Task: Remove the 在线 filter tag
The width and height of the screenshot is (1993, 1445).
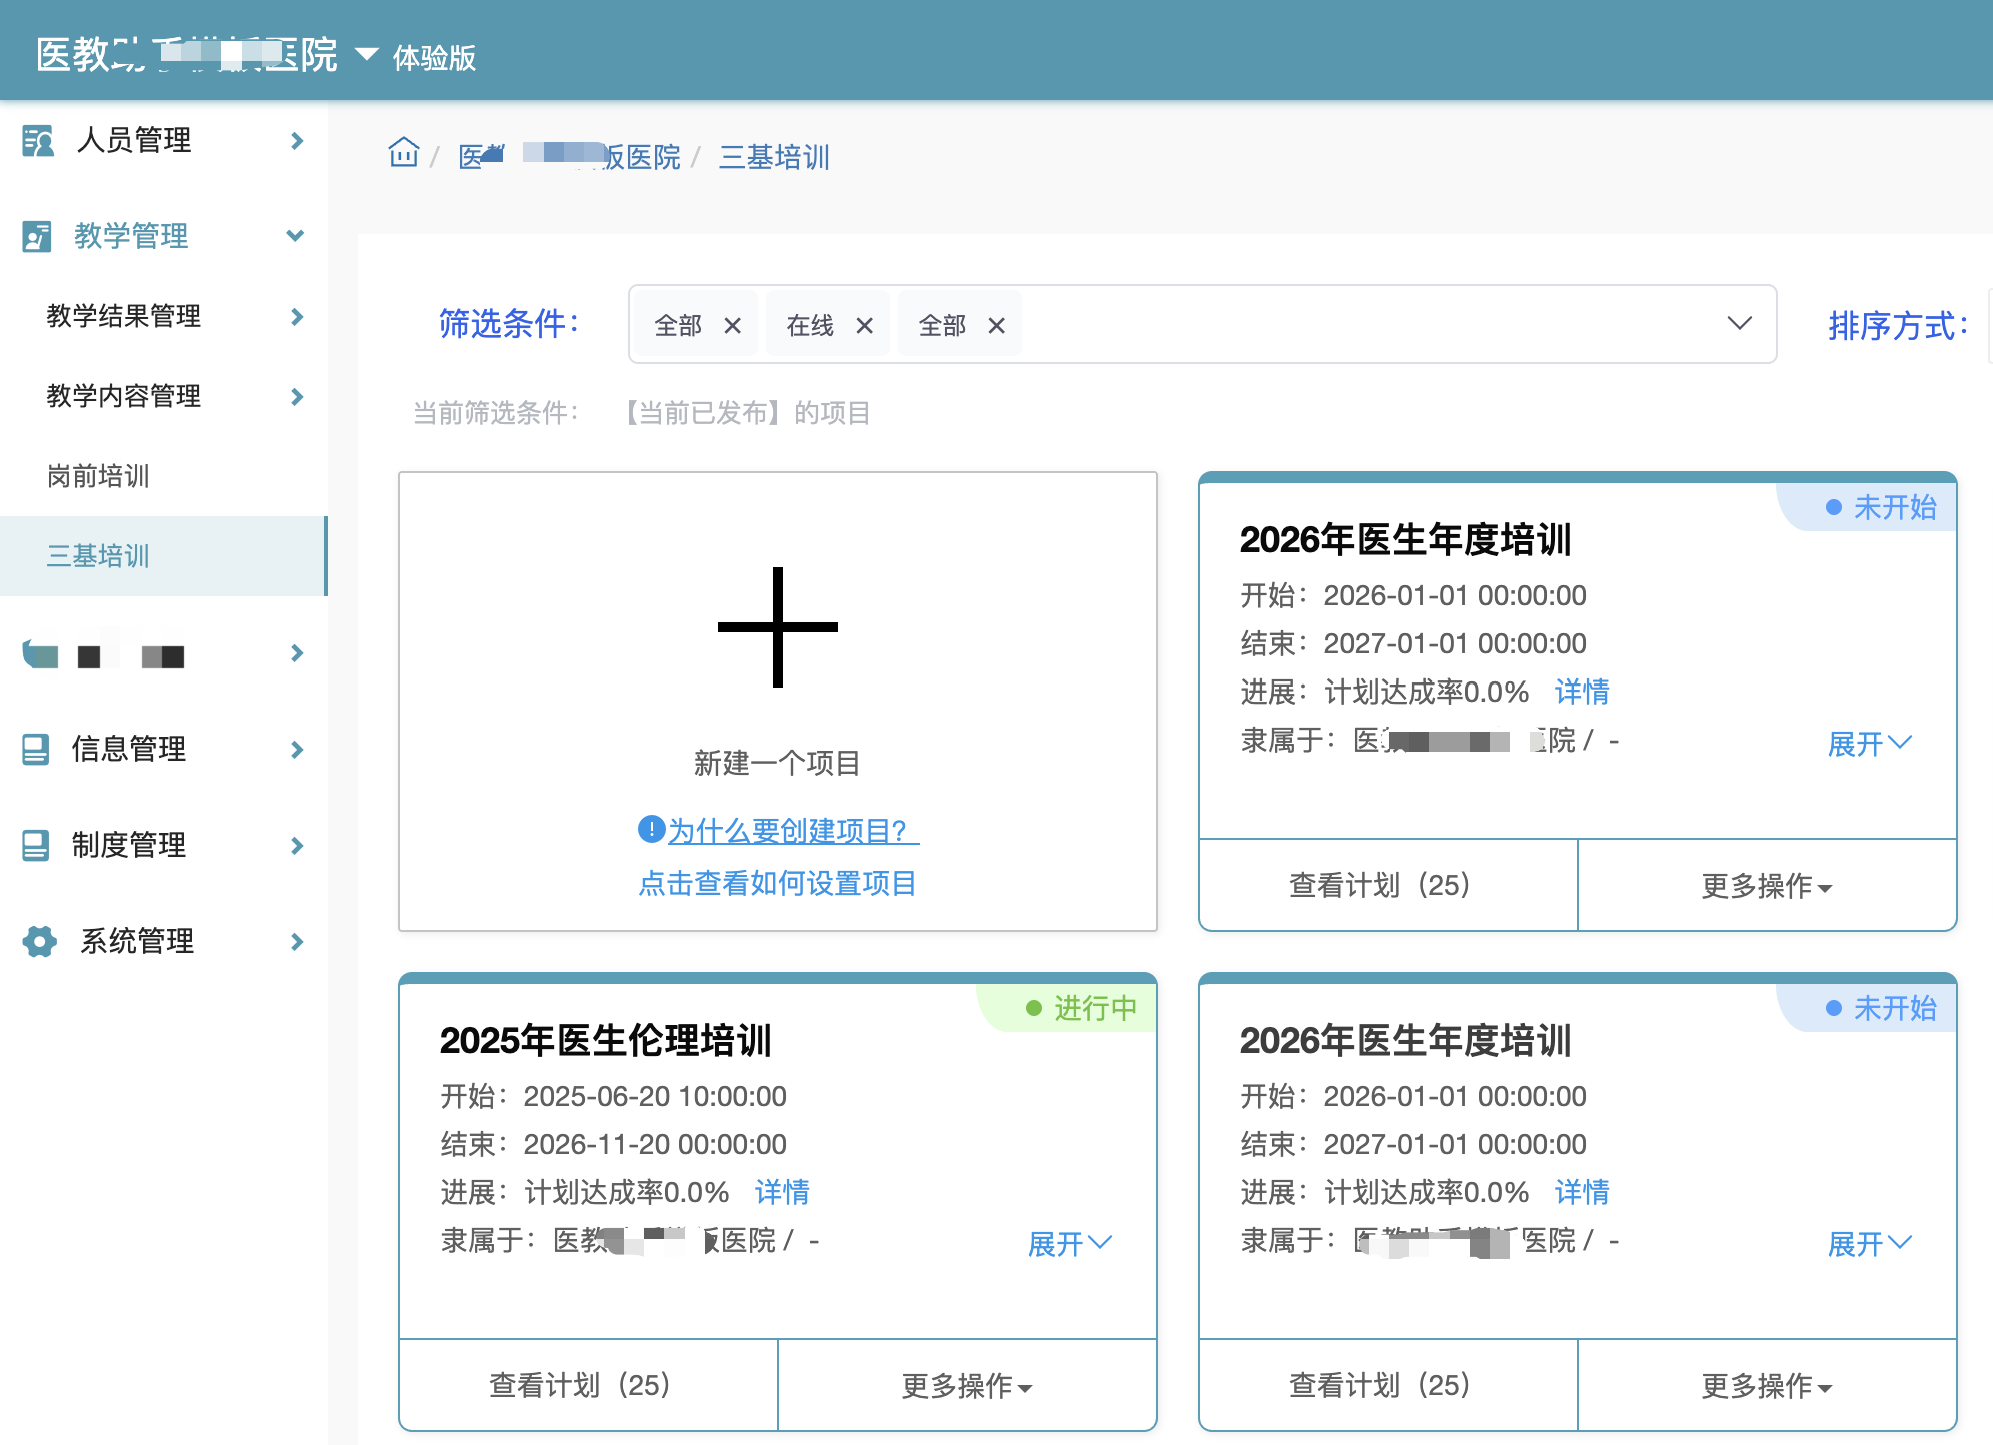Action: (x=865, y=326)
